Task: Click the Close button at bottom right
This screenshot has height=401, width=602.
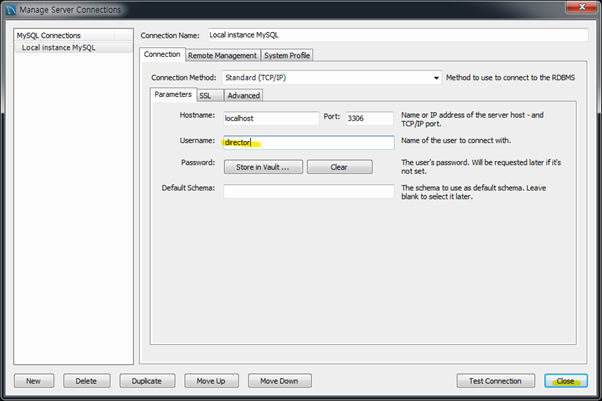Action: [566, 381]
